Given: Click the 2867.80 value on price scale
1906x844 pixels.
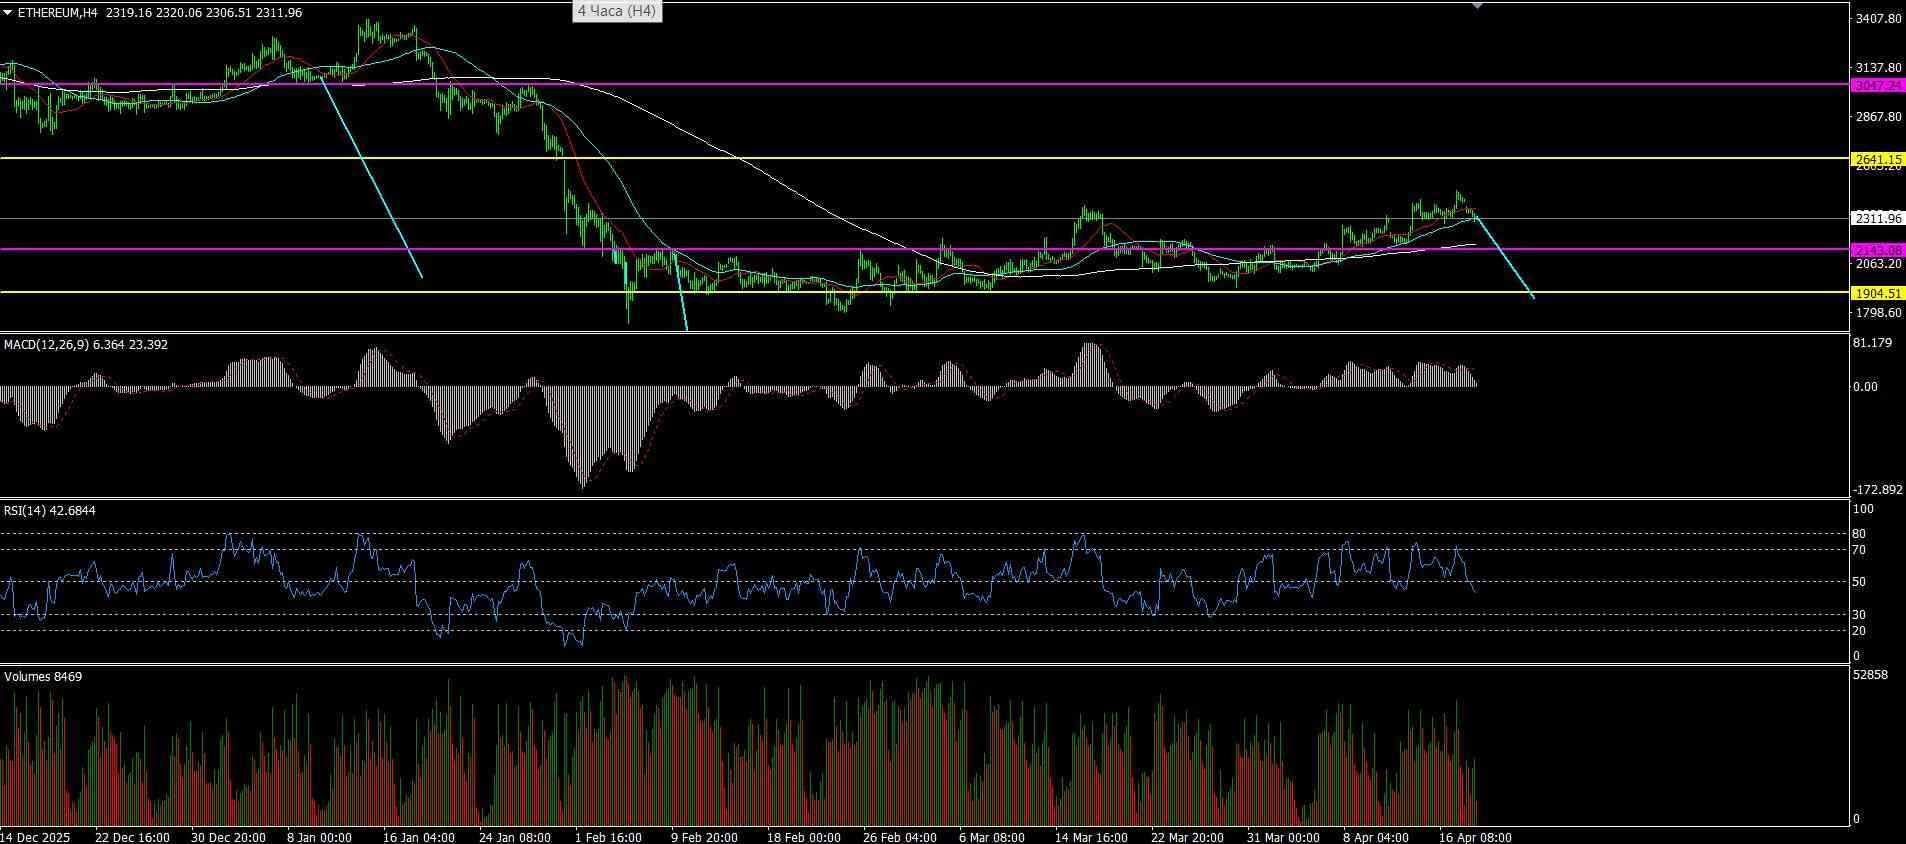Looking at the screenshot, I should [1877, 117].
